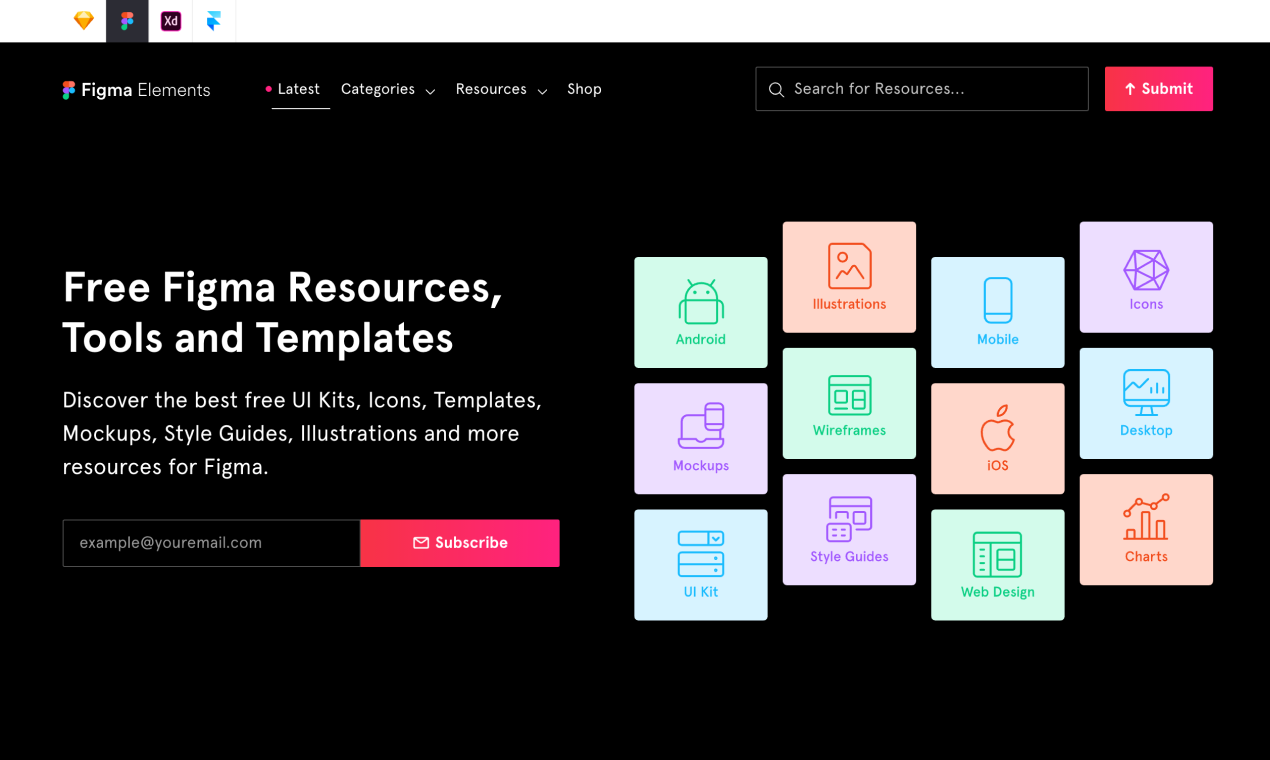Image resolution: width=1270 pixels, height=760 pixels.
Task: Click the email address input field
Action: pyautogui.click(x=211, y=542)
